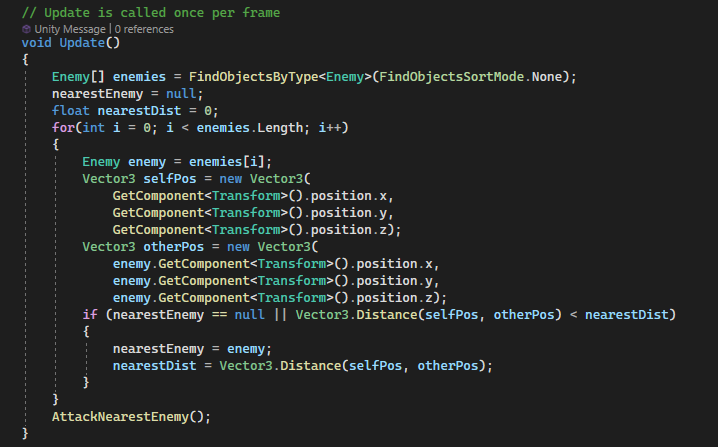Click the 'AttackNearestEnemy()' call
The height and width of the screenshot is (447, 718).
(128, 417)
